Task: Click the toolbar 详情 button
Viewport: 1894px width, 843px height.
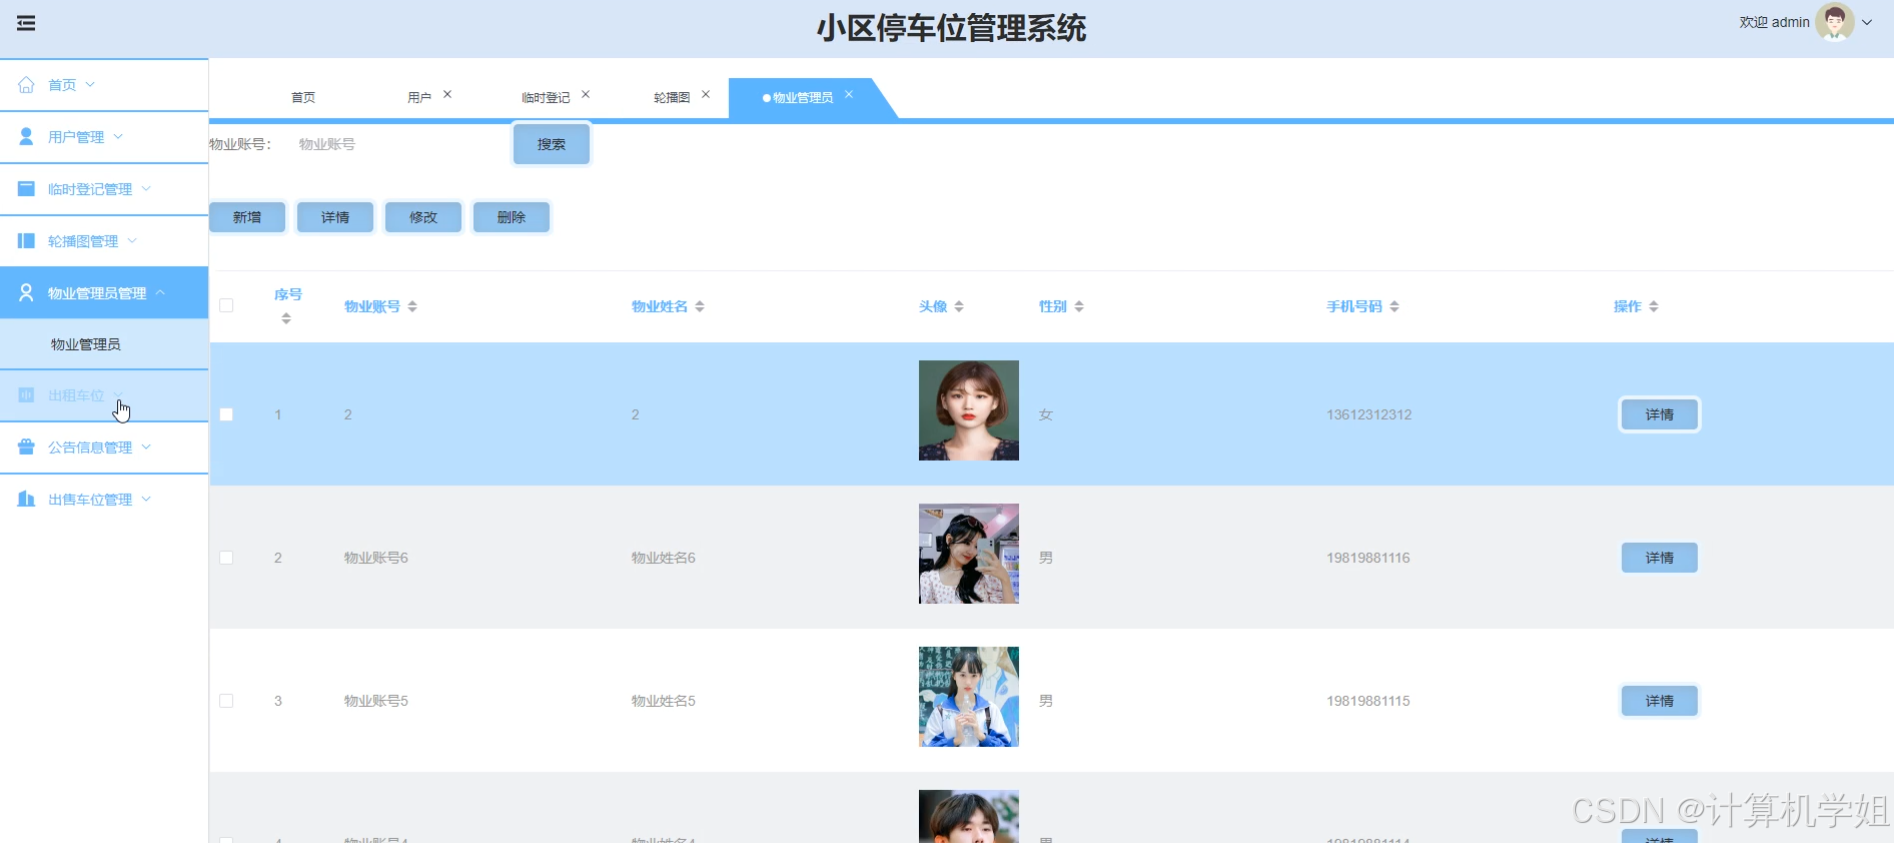Action: pos(335,217)
